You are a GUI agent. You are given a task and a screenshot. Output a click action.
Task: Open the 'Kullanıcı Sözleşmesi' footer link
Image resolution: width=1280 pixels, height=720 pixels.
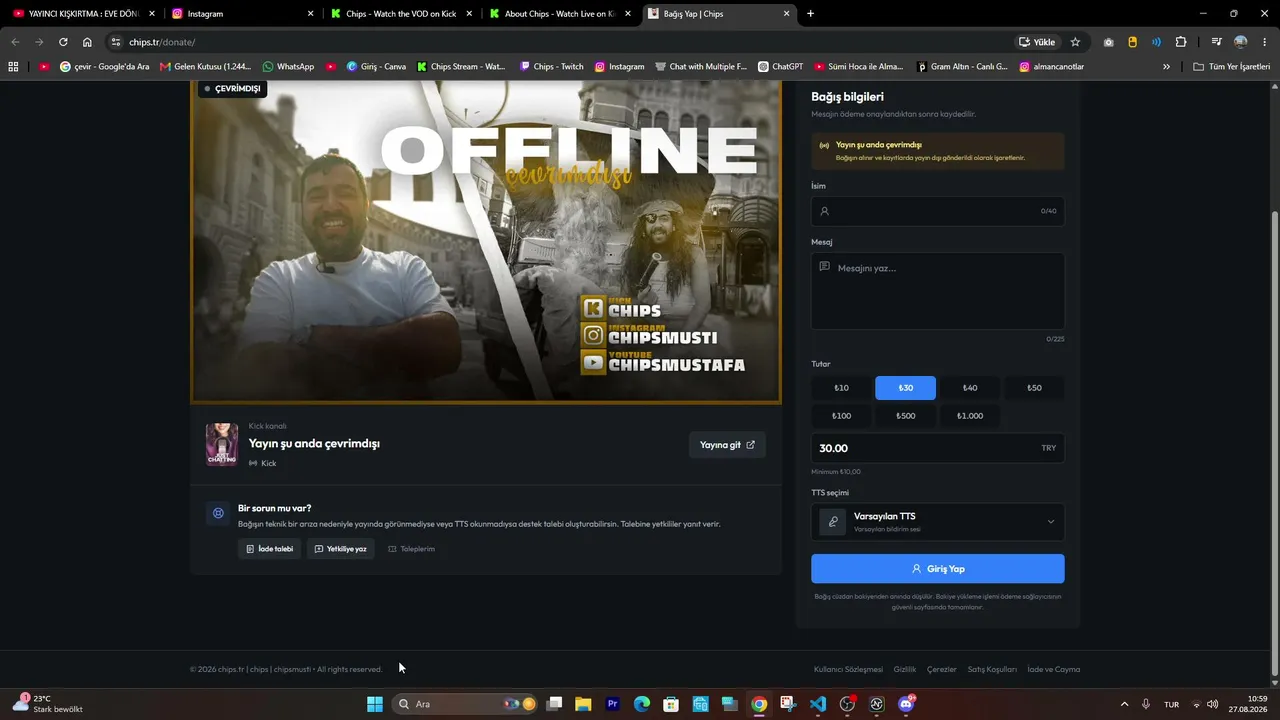(x=849, y=669)
